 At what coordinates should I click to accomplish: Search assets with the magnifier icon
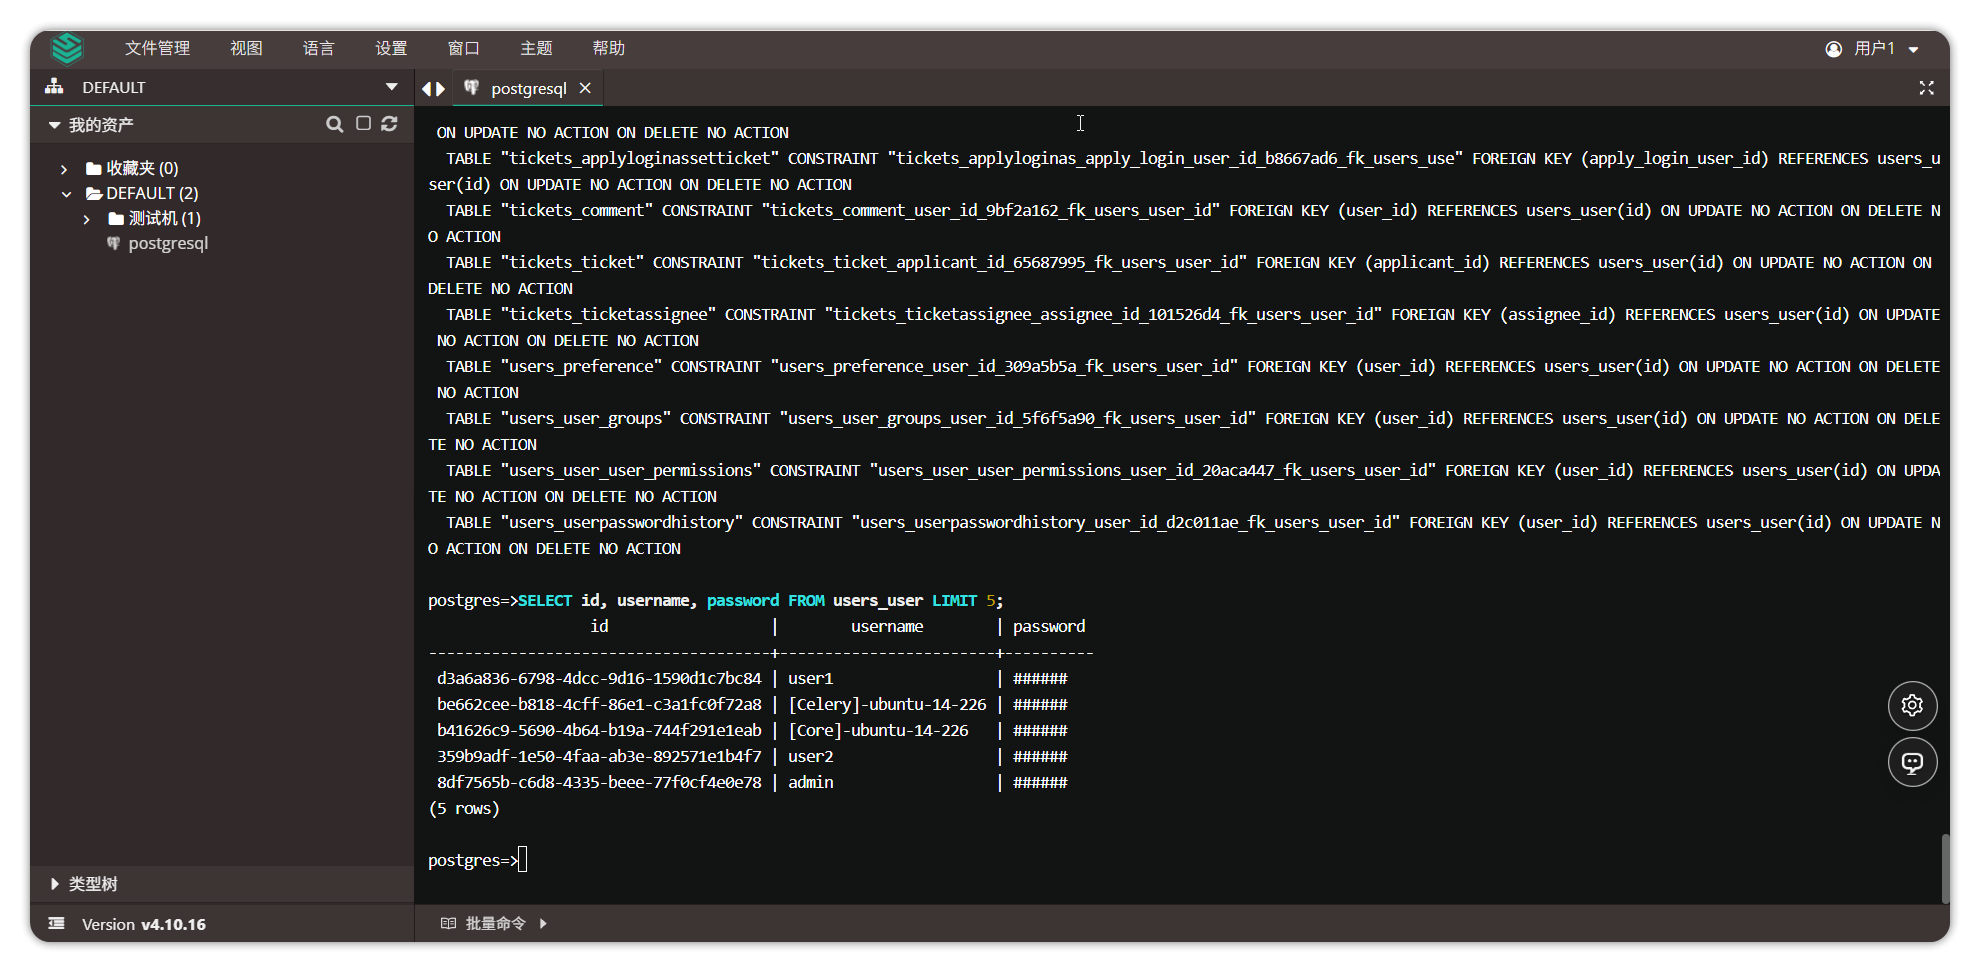click(334, 124)
